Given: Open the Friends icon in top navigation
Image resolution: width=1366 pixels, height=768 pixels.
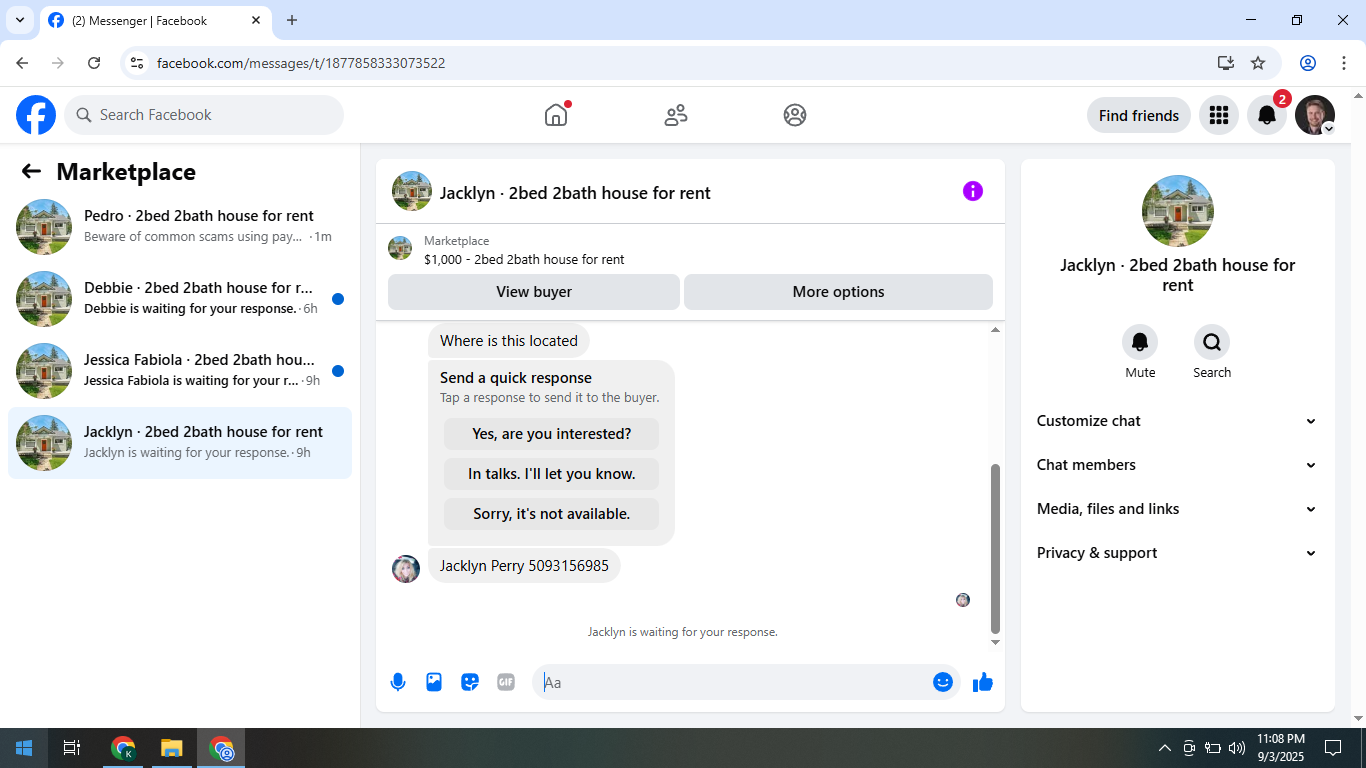Looking at the screenshot, I should pos(676,115).
